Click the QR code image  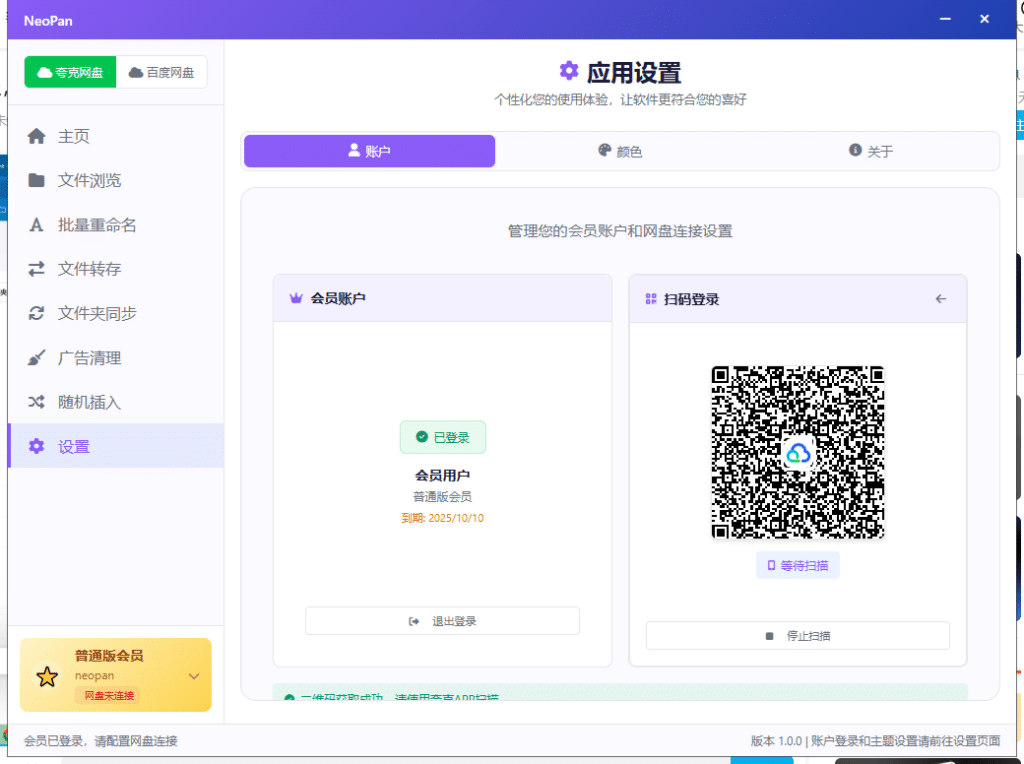pos(797,453)
